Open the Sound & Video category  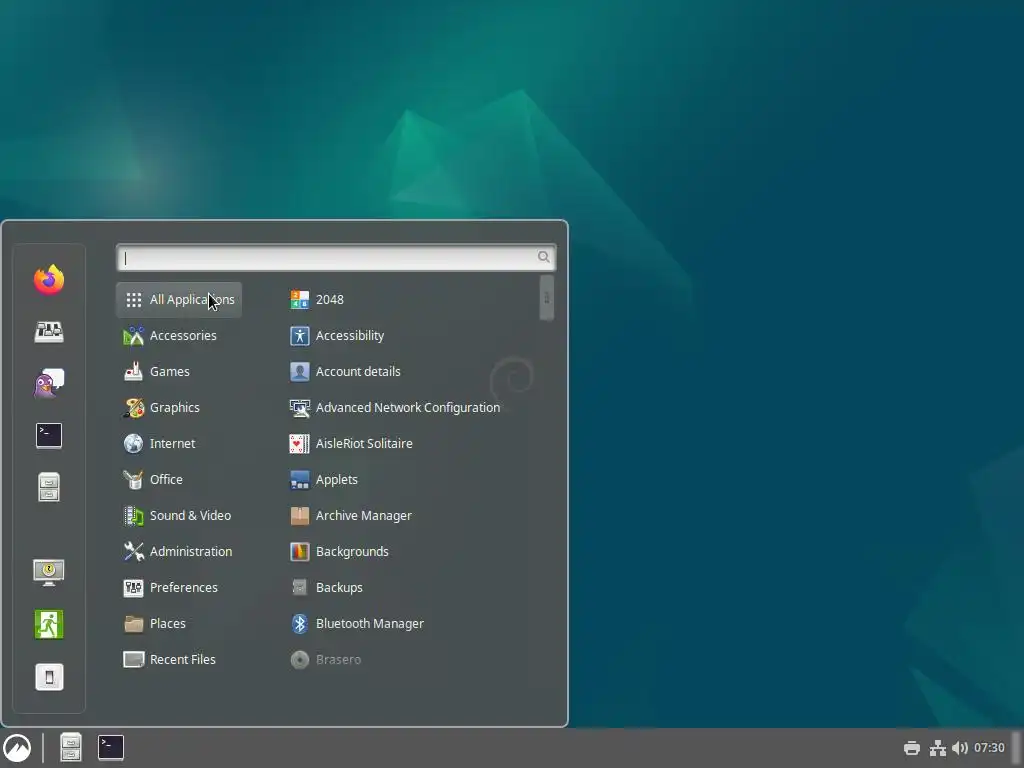[179, 515]
